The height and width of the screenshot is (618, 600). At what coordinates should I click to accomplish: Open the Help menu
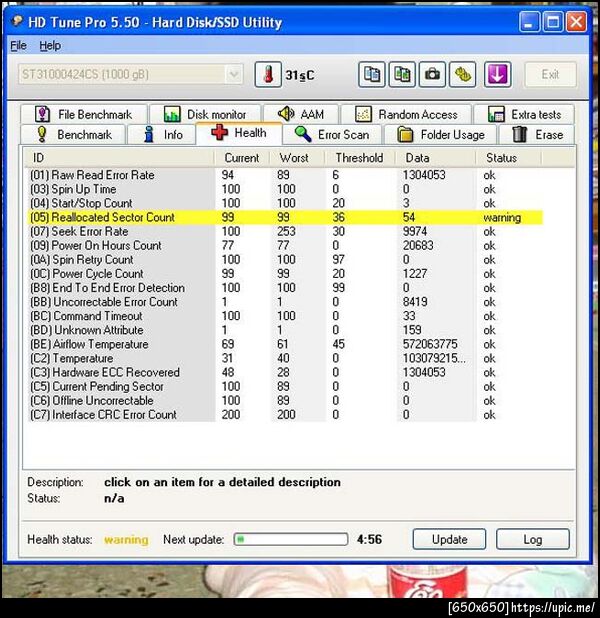[x=50, y=46]
